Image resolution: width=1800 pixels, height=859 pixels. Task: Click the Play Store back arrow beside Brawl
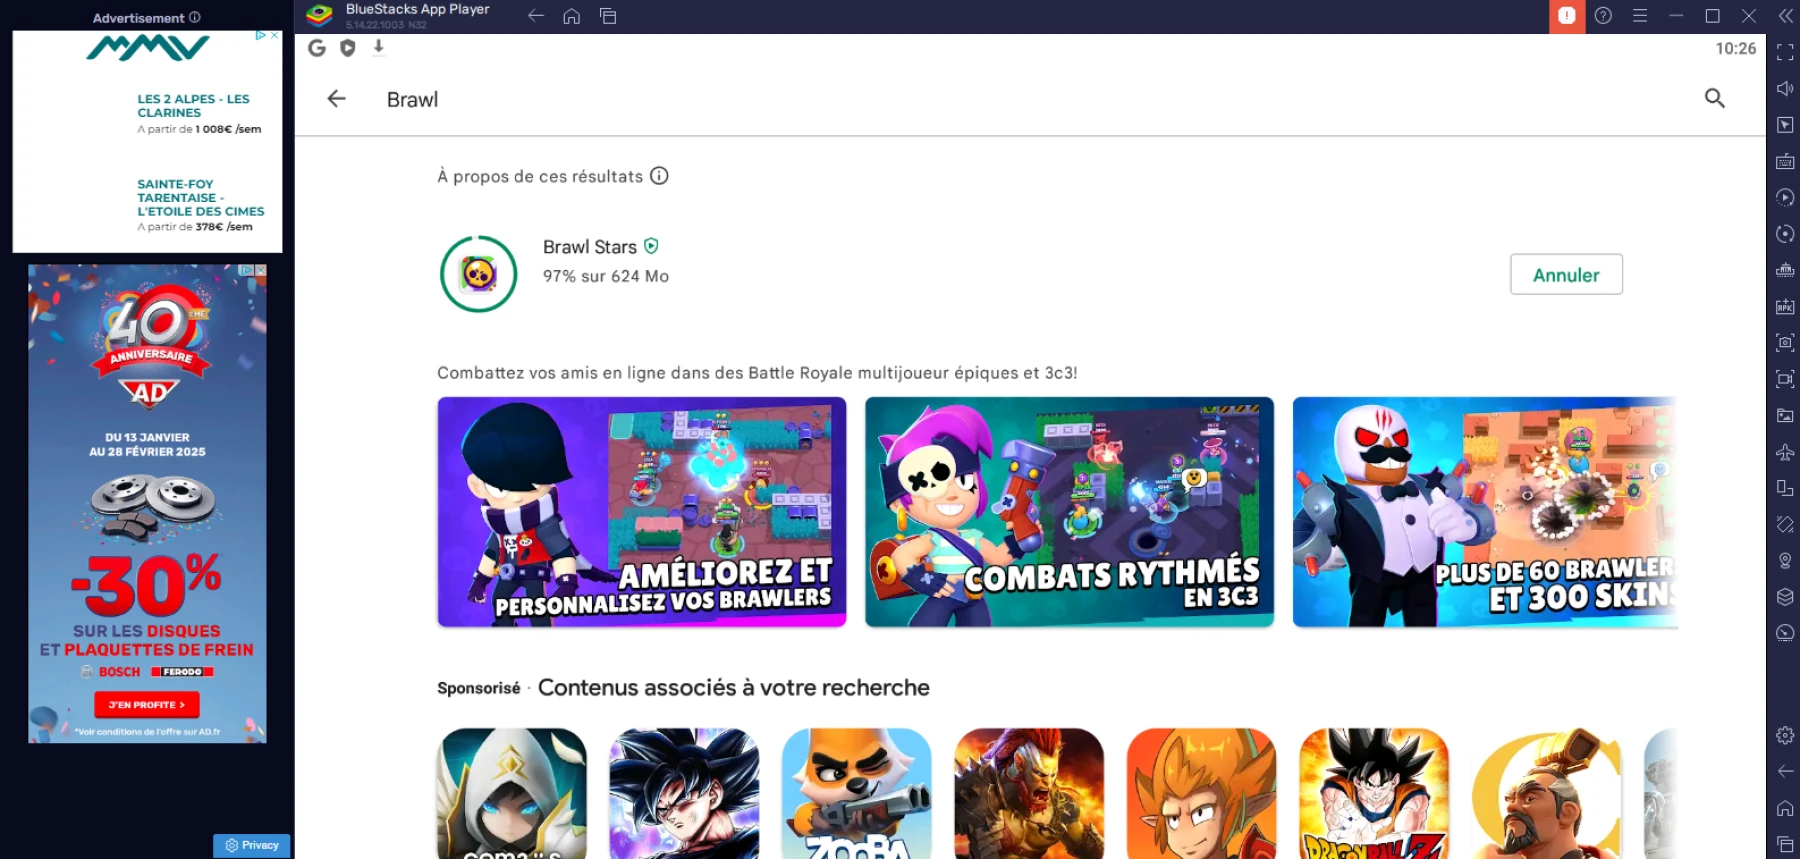(337, 99)
